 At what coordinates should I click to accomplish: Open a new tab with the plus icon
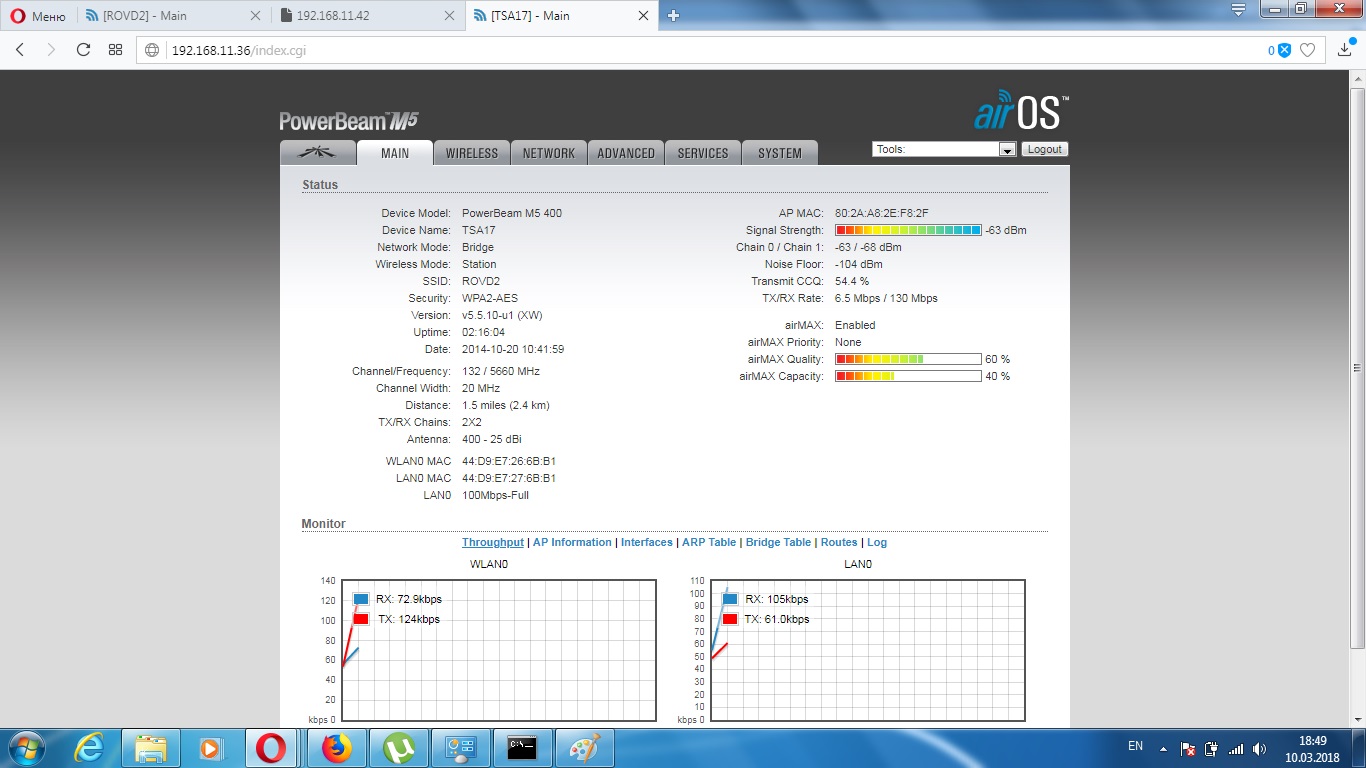[673, 16]
